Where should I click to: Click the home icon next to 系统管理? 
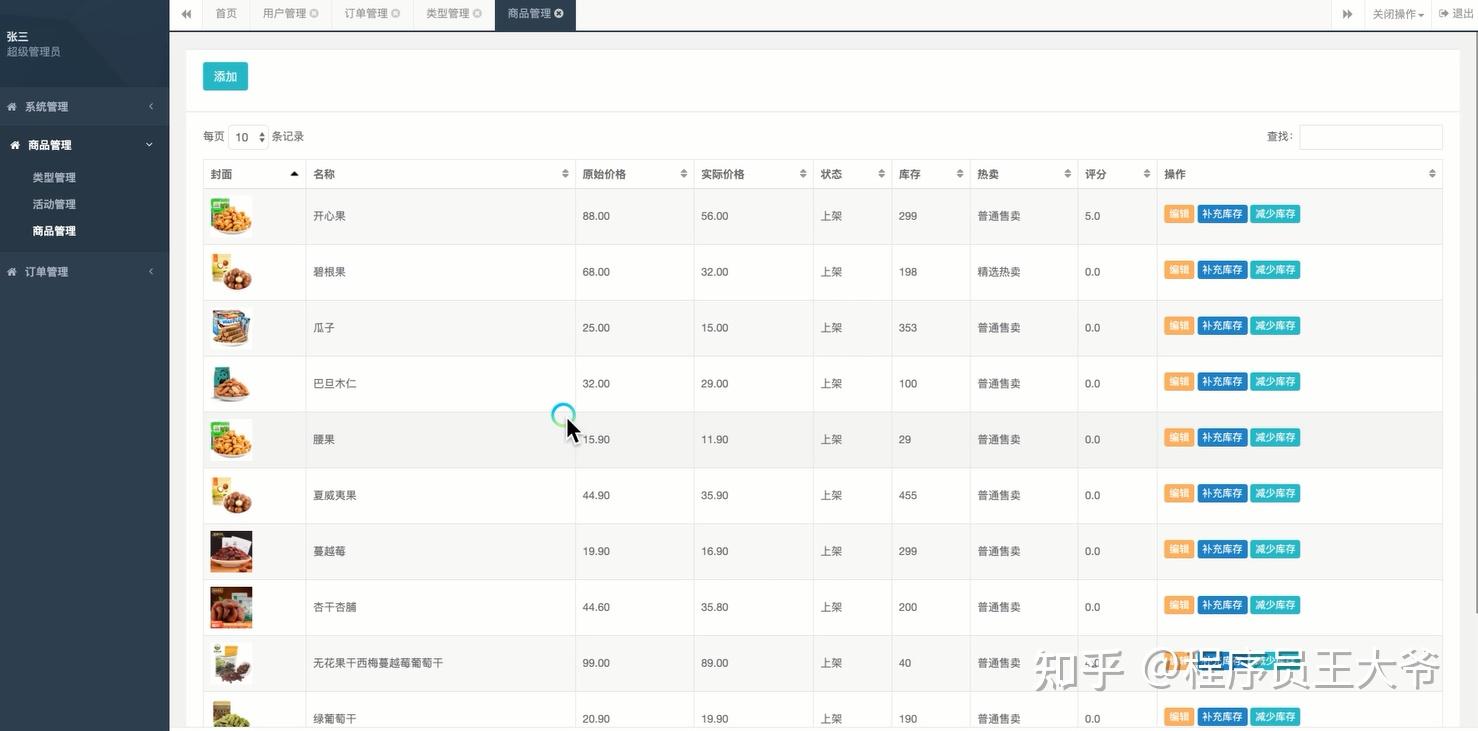tap(11, 106)
